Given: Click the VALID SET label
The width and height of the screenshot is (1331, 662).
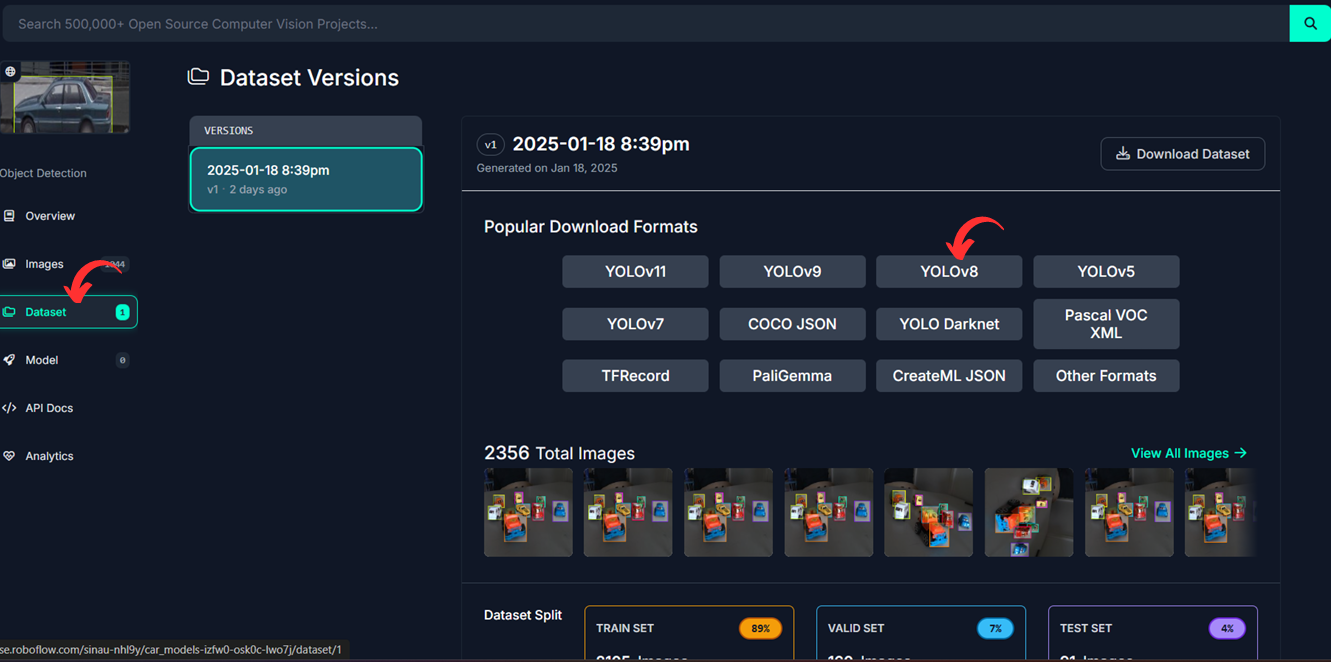Looking at the screenshot, I should (857, 629).
